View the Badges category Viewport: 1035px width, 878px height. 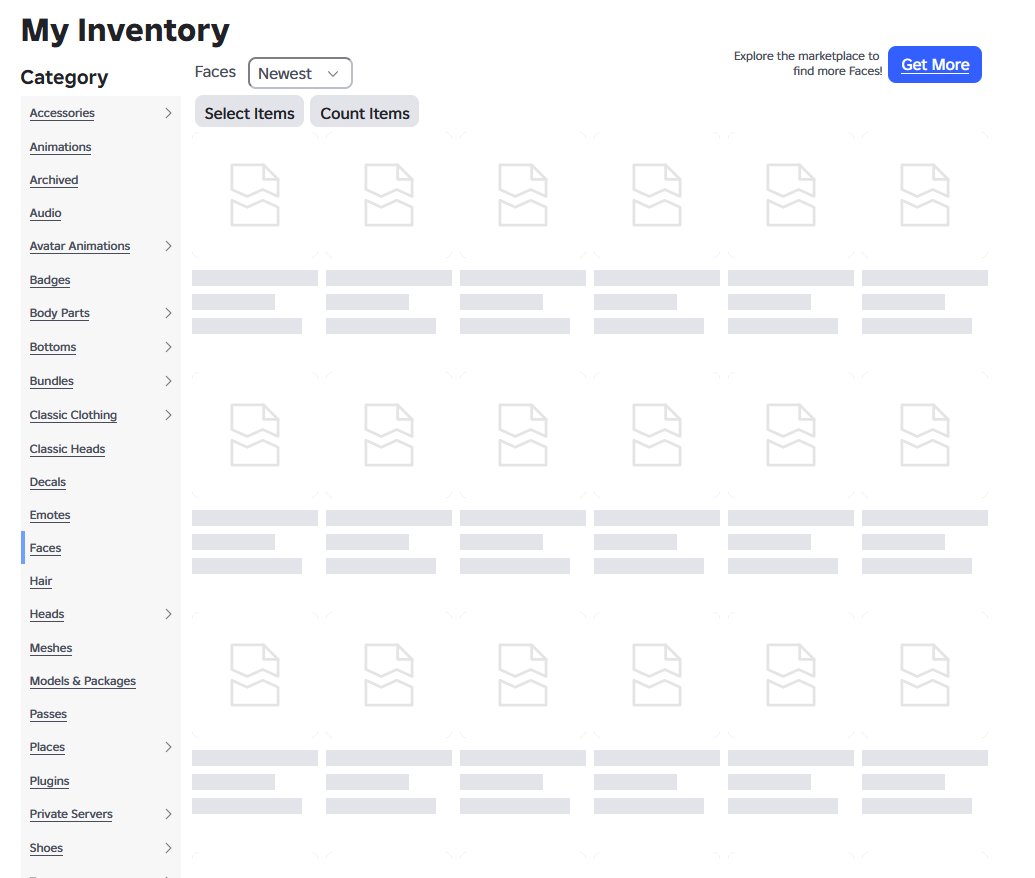[50, 280]
